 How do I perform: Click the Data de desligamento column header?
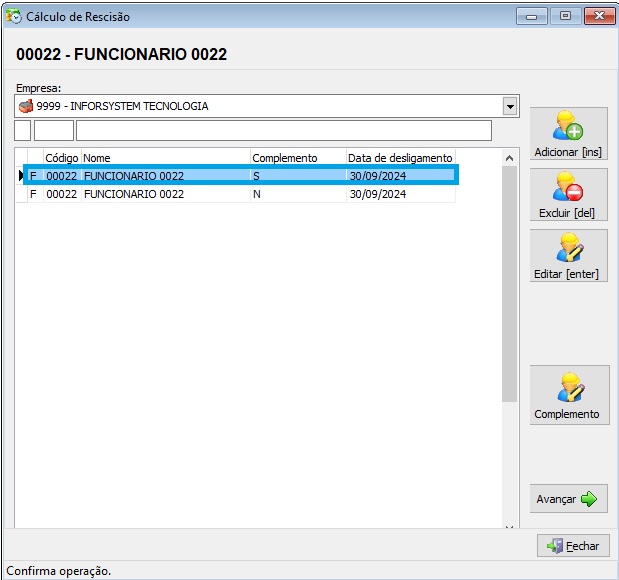(400, 158)
